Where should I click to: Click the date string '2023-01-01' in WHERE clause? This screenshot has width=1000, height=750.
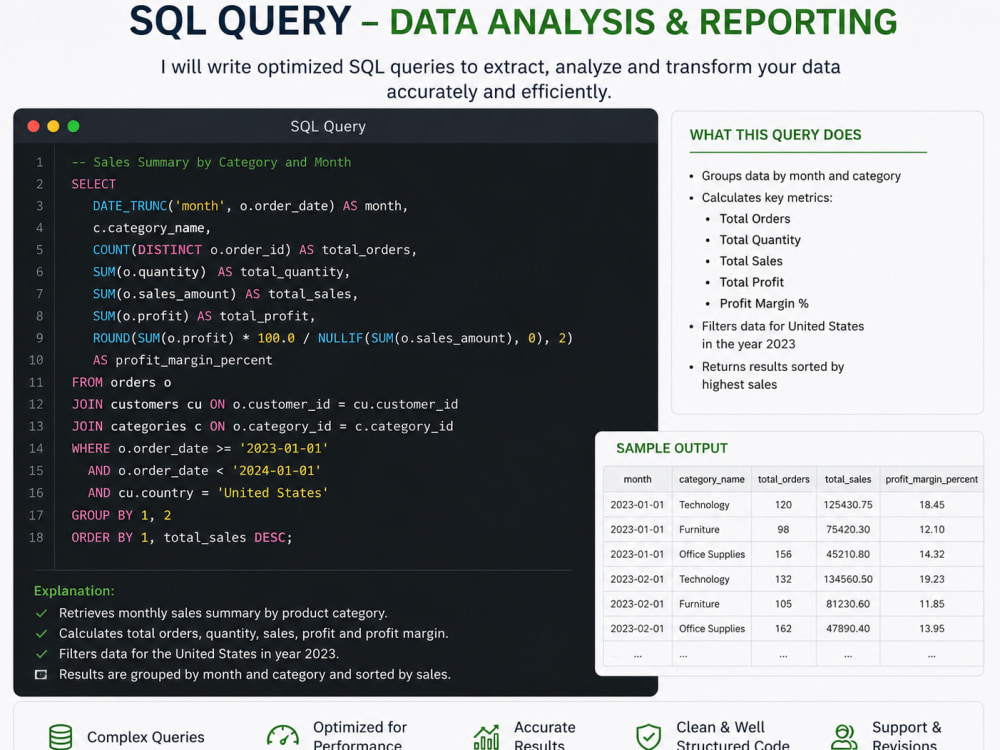coord(284,448)
